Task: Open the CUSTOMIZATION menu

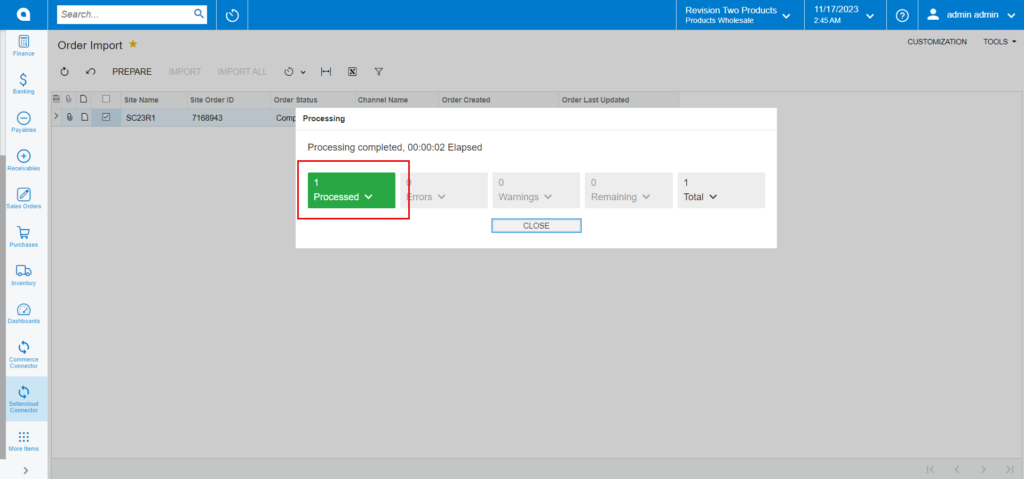Action: tap(936, 42)
